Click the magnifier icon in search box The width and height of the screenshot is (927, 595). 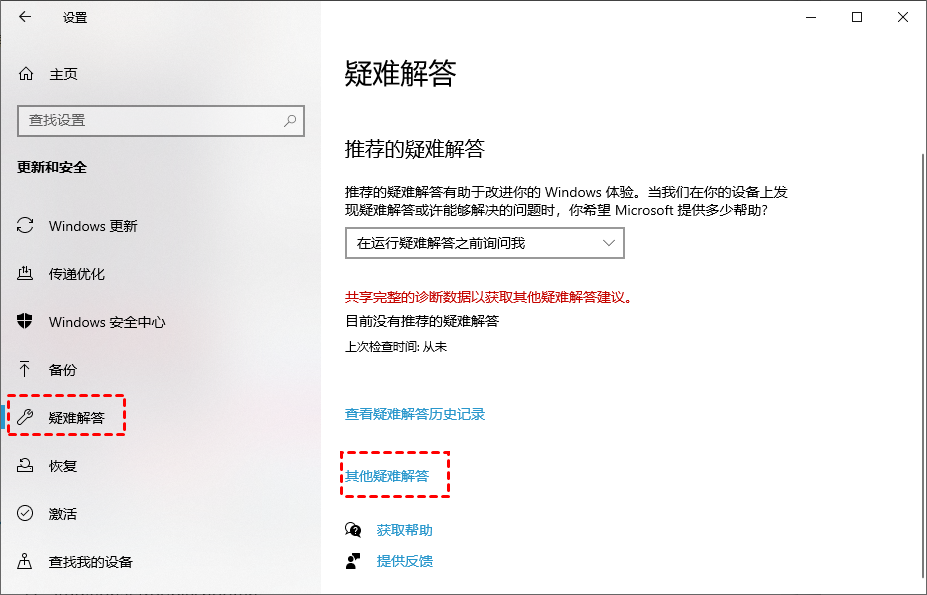tap(290, 121)
